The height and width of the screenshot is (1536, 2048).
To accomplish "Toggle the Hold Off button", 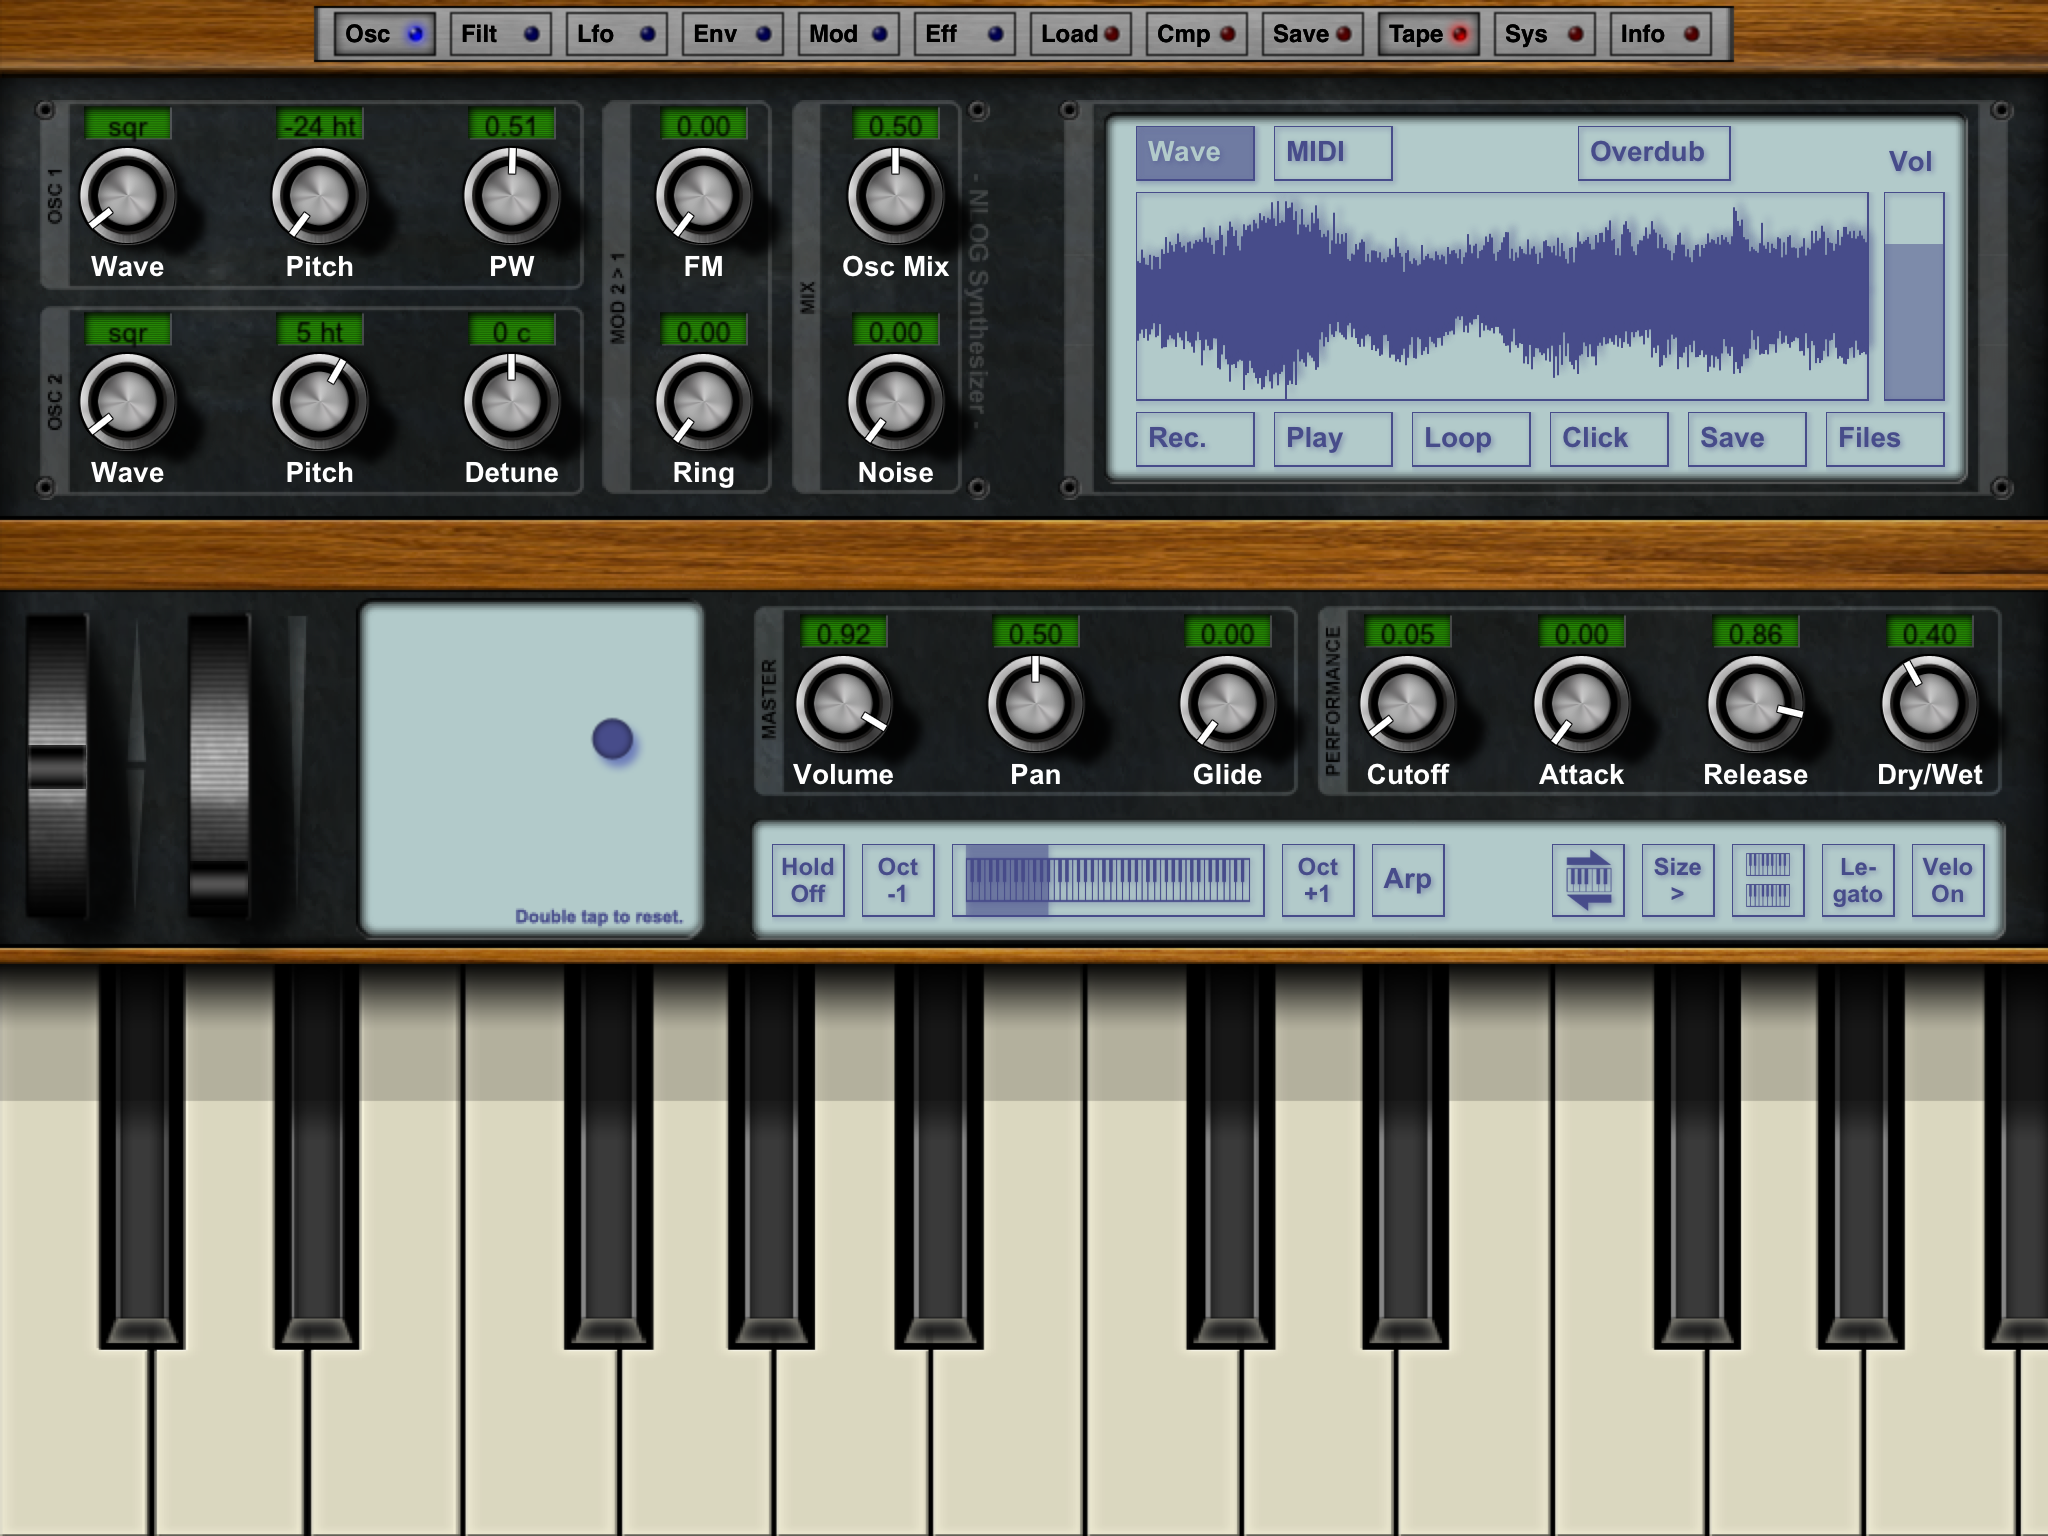I will 808,880.
